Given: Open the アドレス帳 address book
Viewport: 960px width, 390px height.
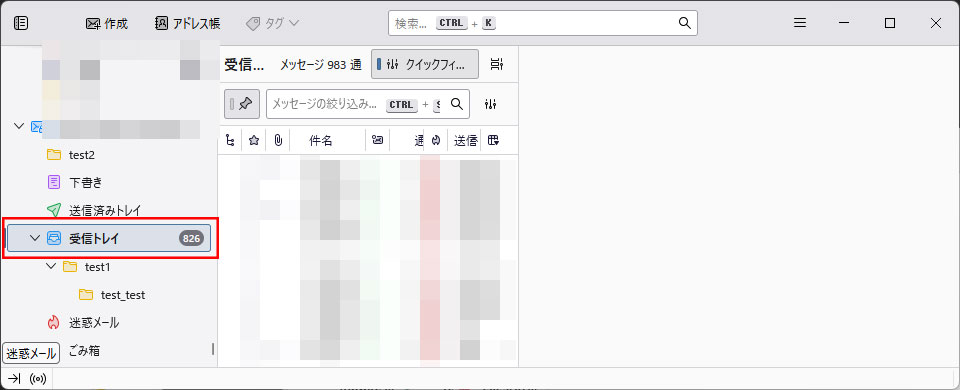Looking at the screenshot, I should click(187, 24).
